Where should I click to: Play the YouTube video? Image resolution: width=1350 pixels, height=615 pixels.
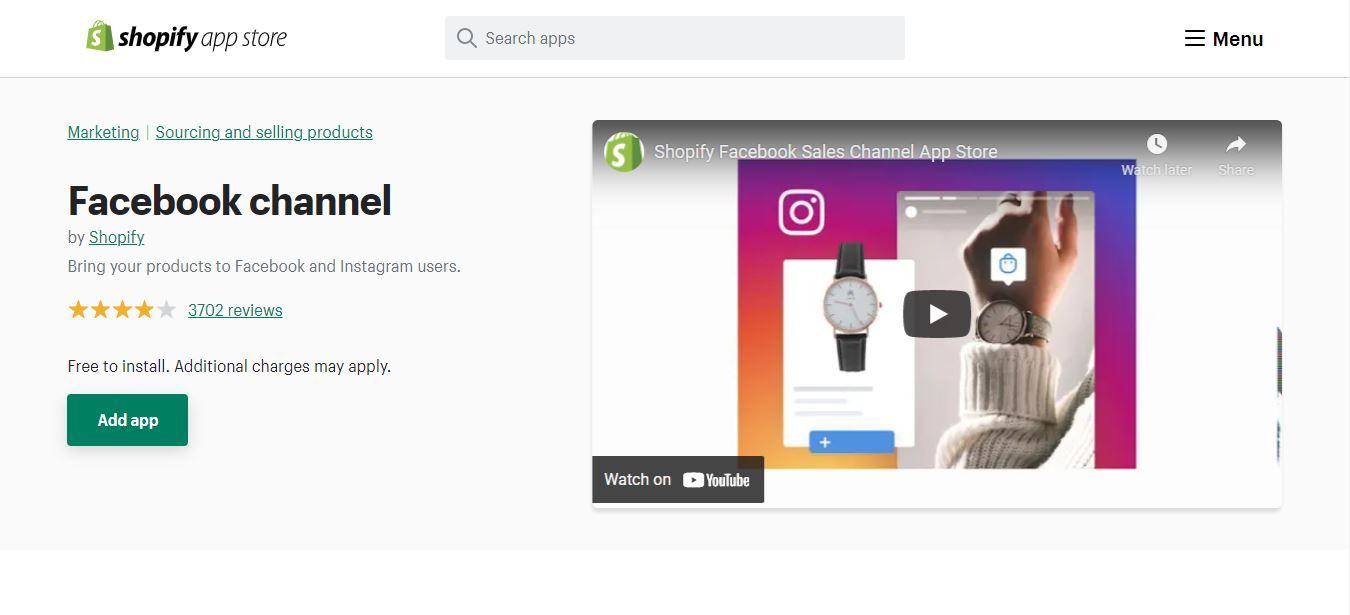(937, 314)
